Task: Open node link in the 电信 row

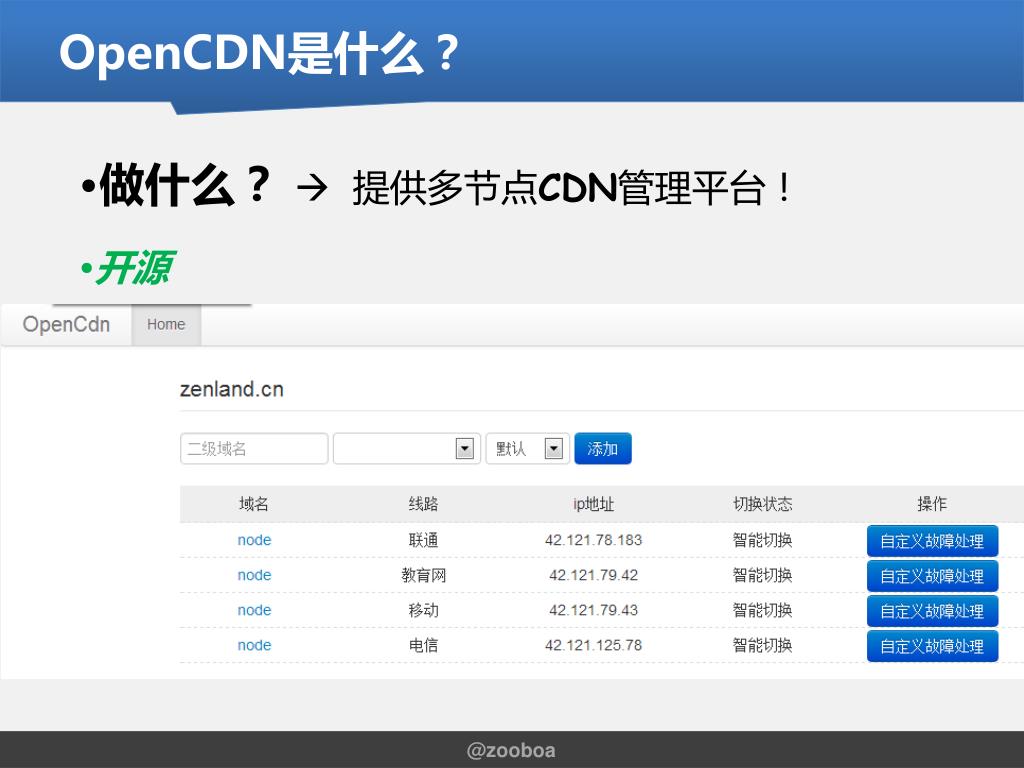Action: pyautogui.click(x=254, y=645)
